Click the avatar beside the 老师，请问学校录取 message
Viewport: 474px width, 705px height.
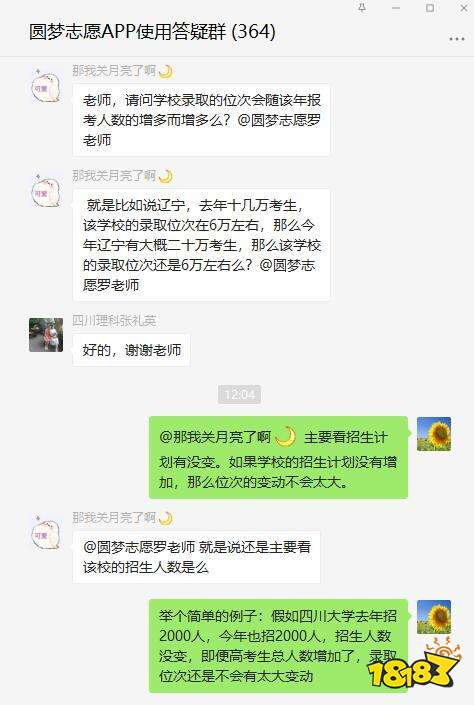[45, 86]
